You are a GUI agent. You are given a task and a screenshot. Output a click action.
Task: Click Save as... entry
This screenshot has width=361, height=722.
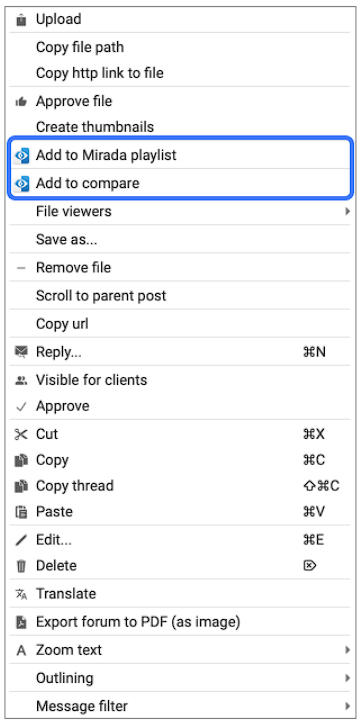point(180,239)
